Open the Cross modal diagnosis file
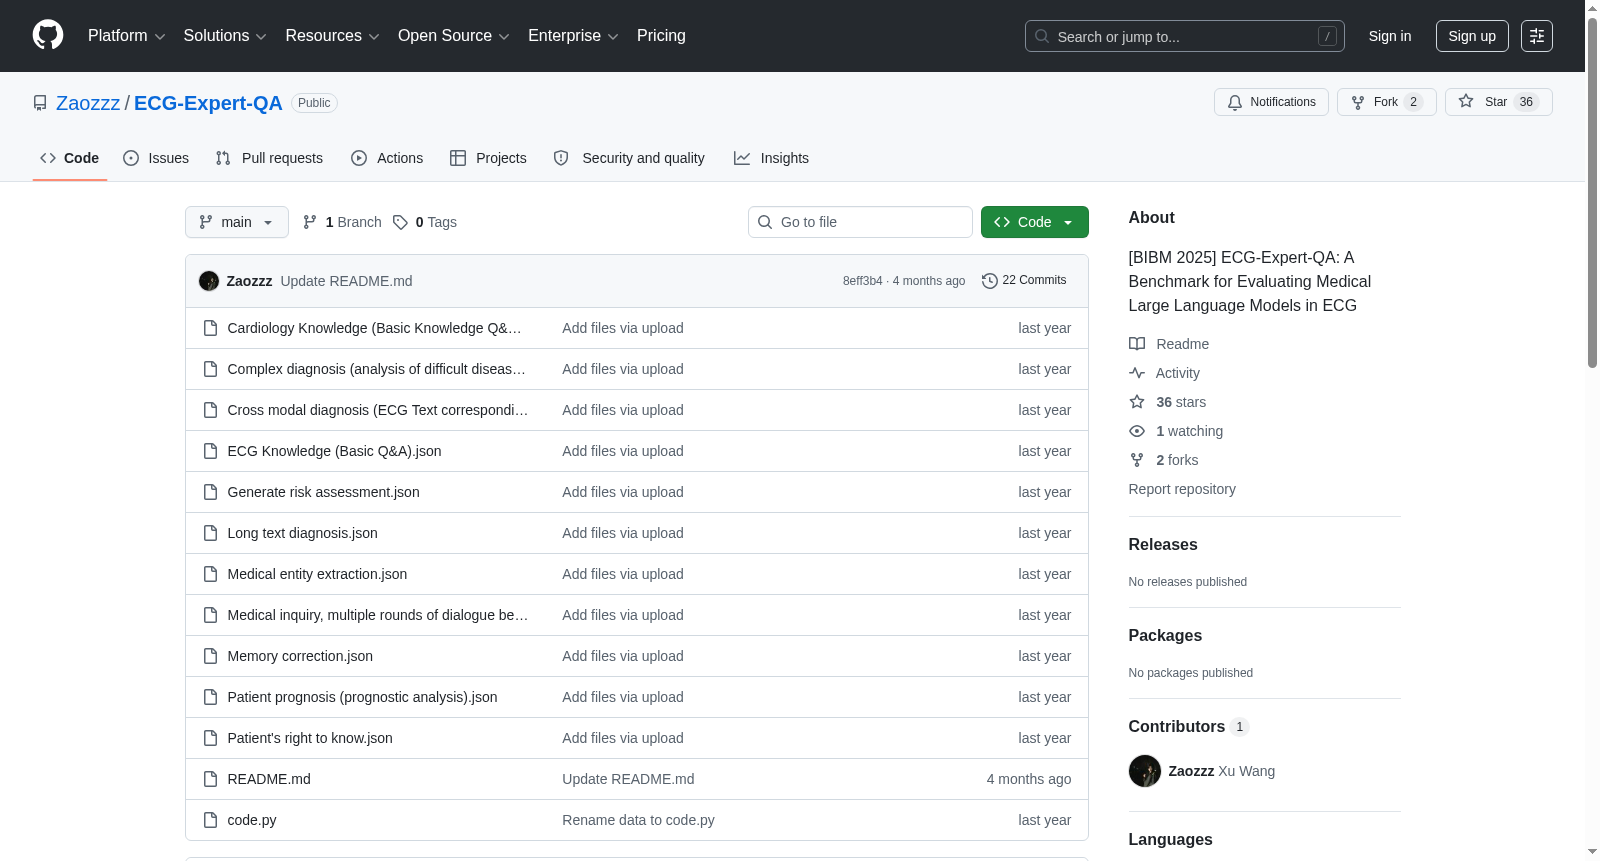The image size is (1600, 861). (378, 410)
